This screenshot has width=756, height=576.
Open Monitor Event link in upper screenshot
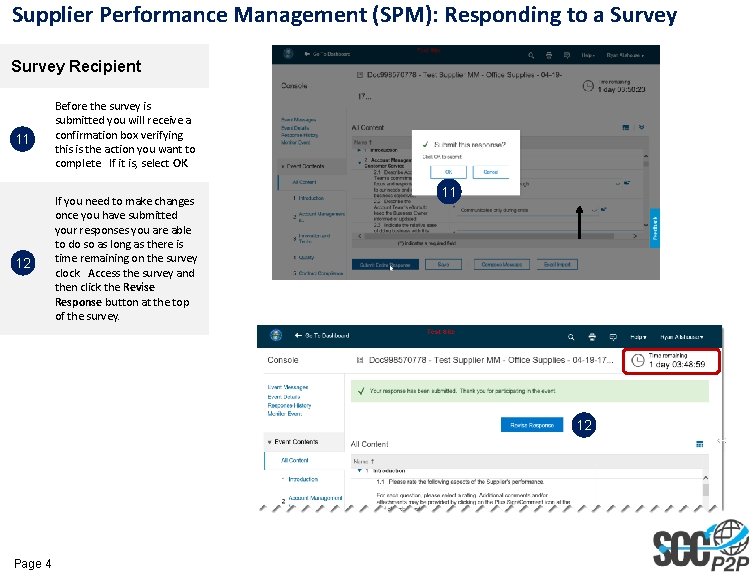pyautogui.click(x=296, y=143)
